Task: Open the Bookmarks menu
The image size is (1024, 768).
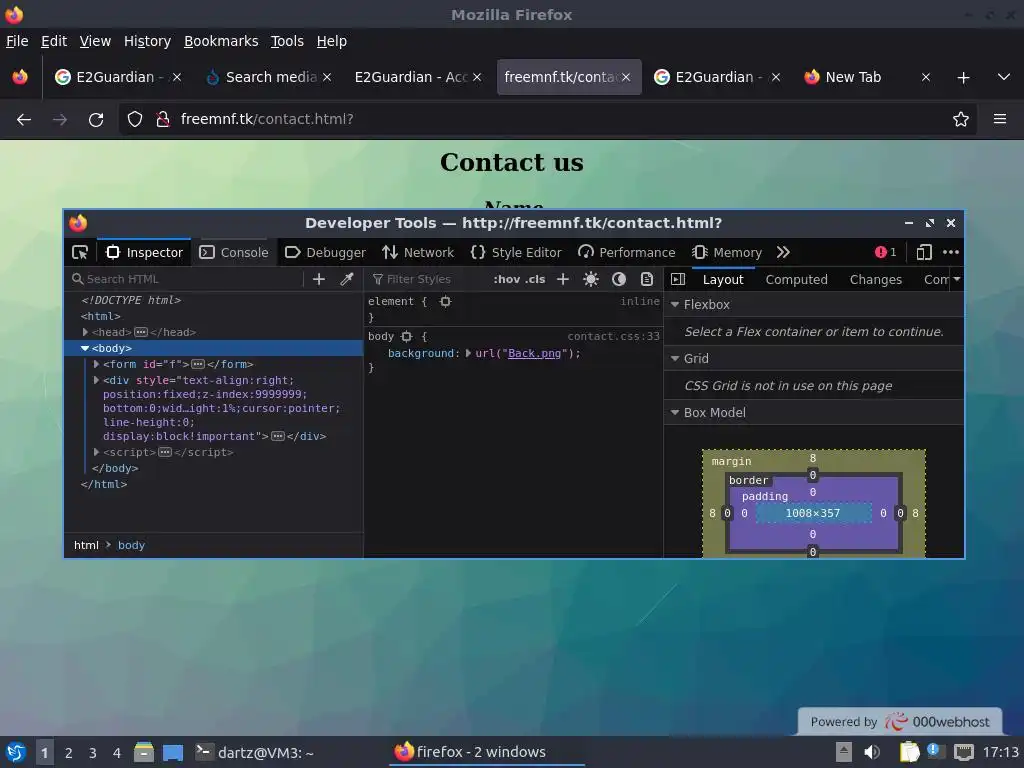Action: [x=221, y=41]
